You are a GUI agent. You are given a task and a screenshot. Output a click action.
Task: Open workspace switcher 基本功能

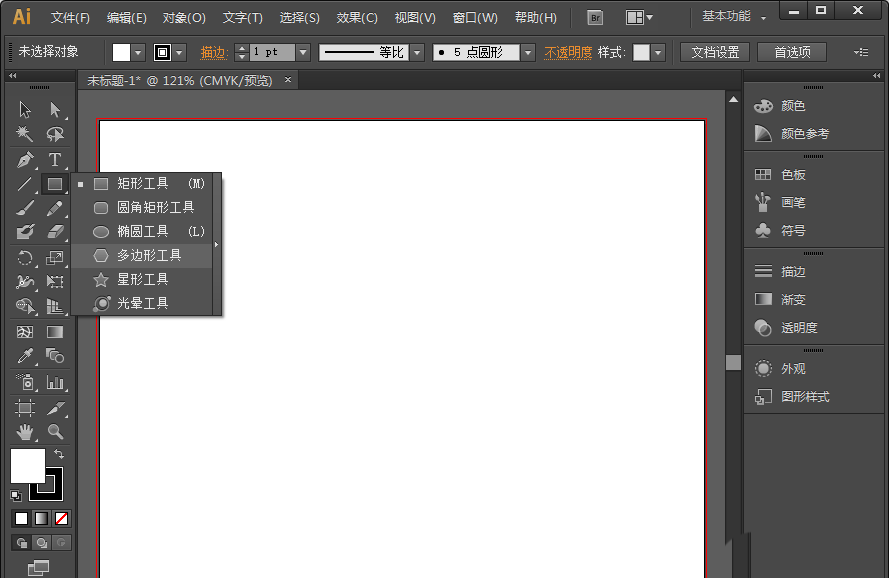coord(734,16)
